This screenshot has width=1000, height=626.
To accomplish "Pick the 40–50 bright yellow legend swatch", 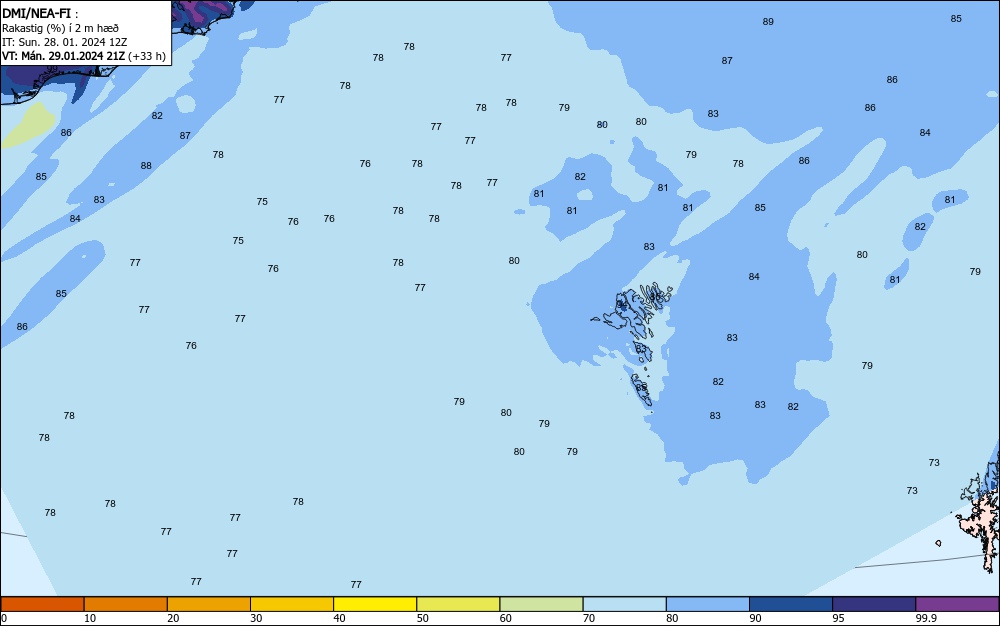I will point(375,604).
